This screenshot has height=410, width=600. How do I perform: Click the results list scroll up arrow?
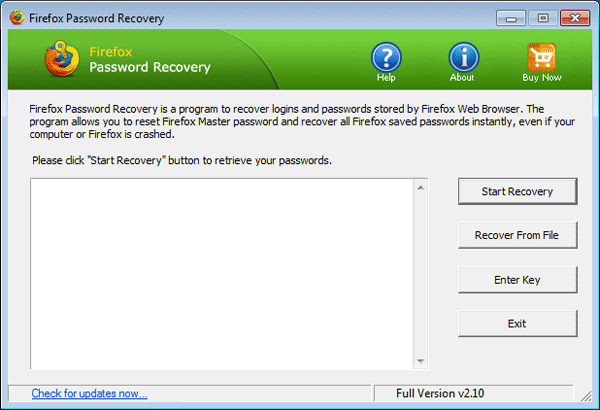coord(421,187)
